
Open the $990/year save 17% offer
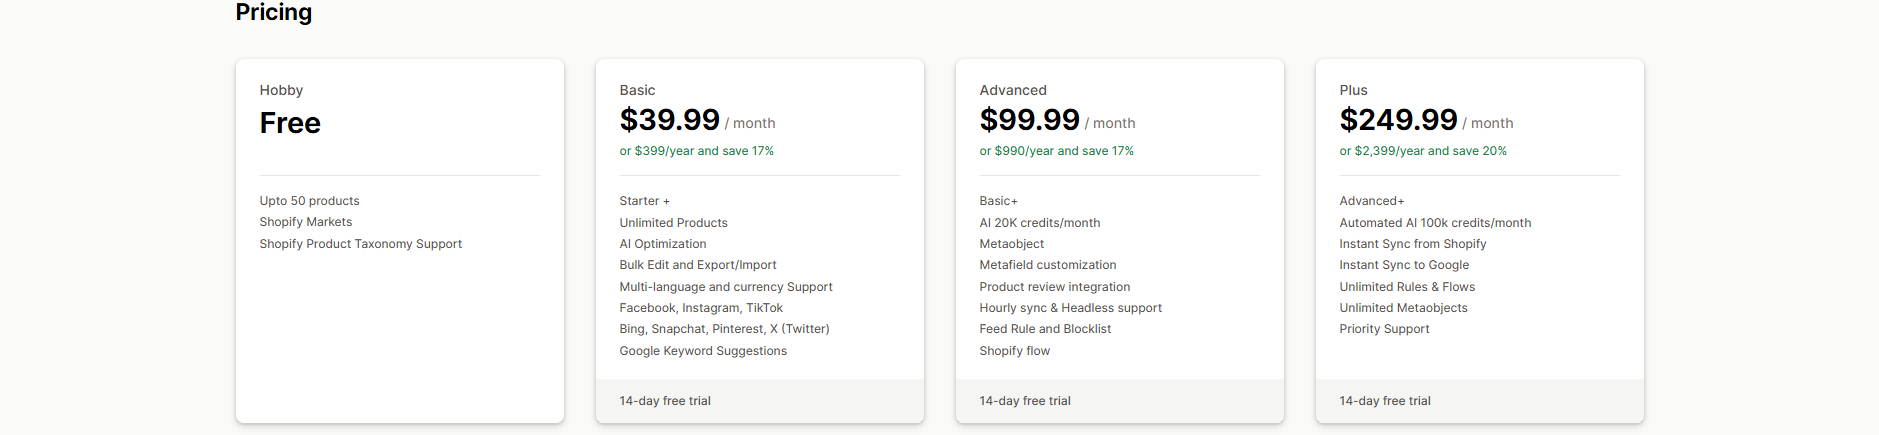(x=1056, y=151)
